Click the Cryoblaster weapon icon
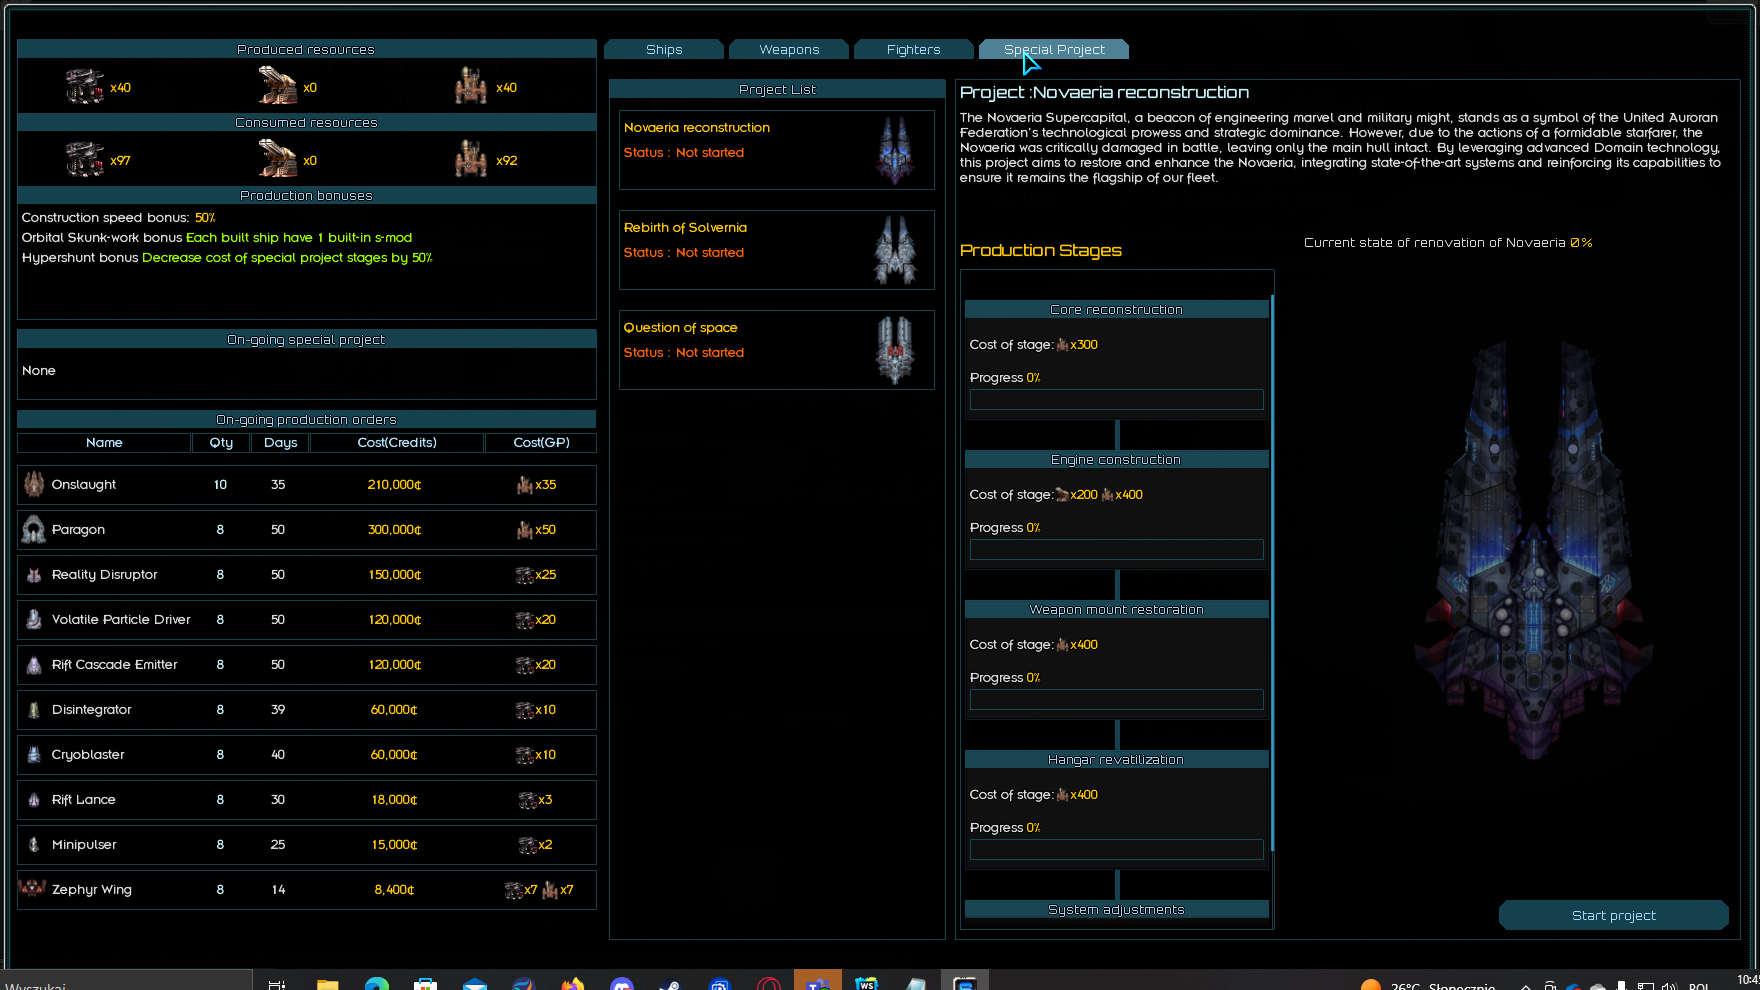This screenshot has height=990, width=1760. [x=34, y=755]
